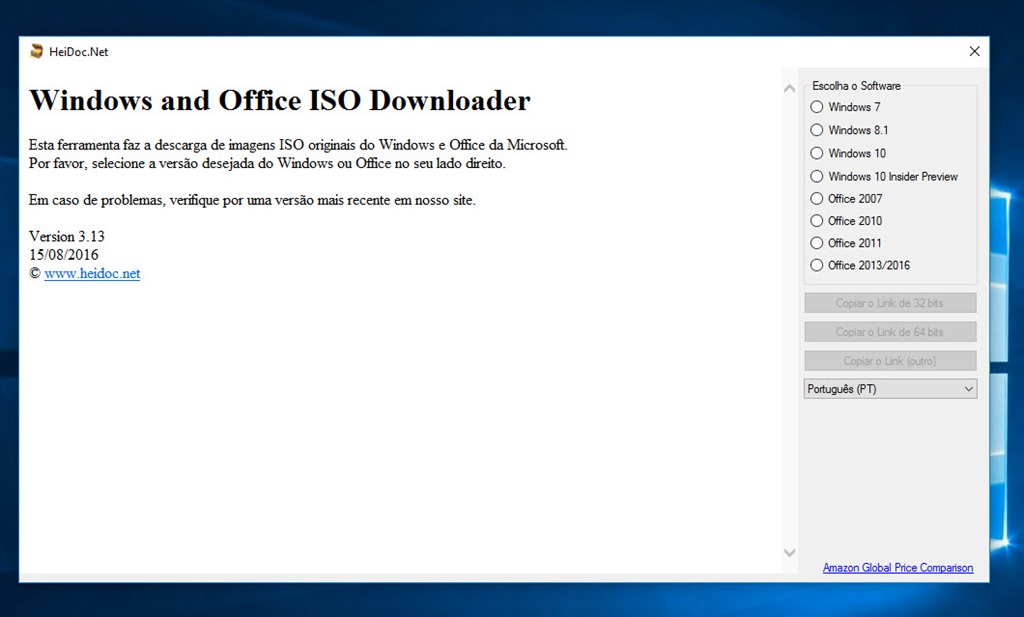Viewport: 1024px width, 617px height.
Task: Open the Amazon Global Price Comparison link
Action: pos(897,568)
